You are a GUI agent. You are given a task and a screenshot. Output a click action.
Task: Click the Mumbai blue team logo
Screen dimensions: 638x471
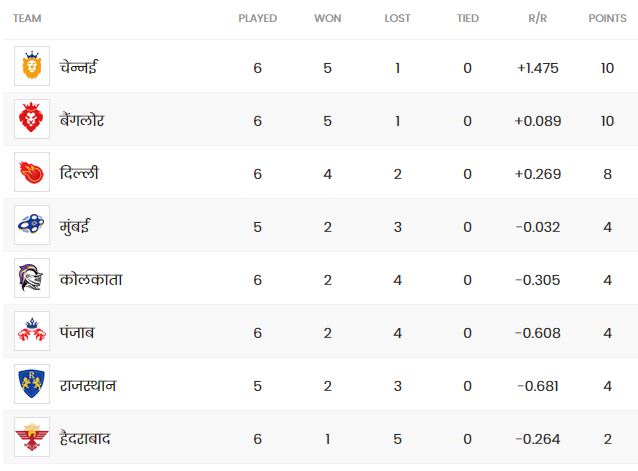click(32, 226)
